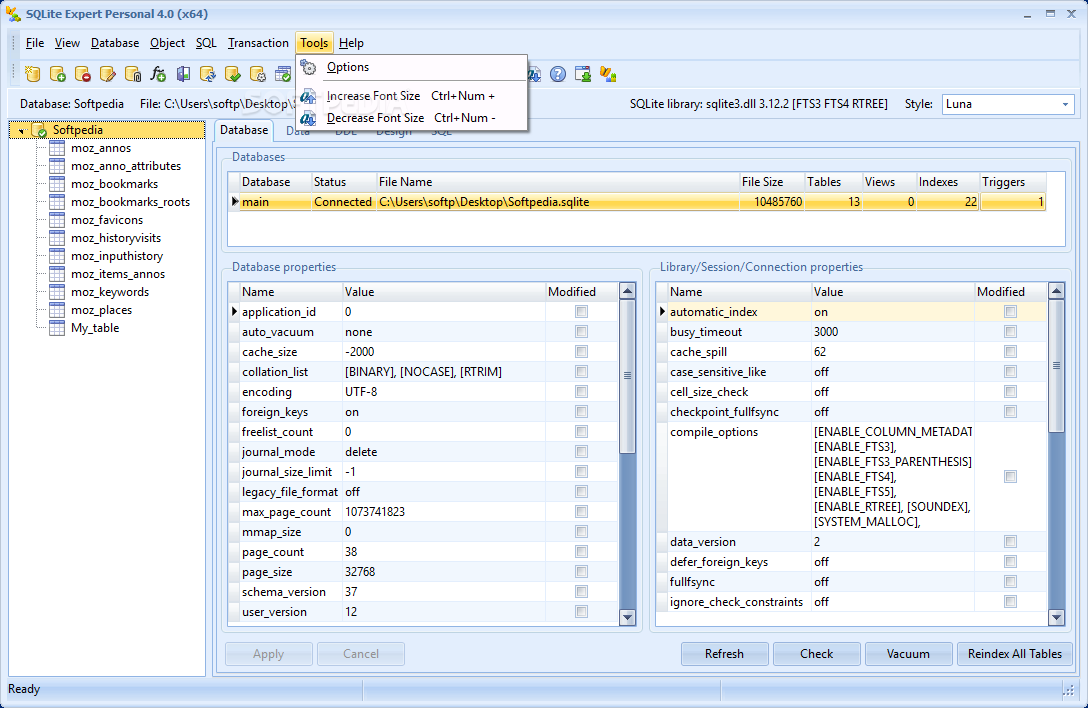The height and width of the screenshot is (708, 1088).
Task: Switch to the Database tab
Action: (244, 130)
